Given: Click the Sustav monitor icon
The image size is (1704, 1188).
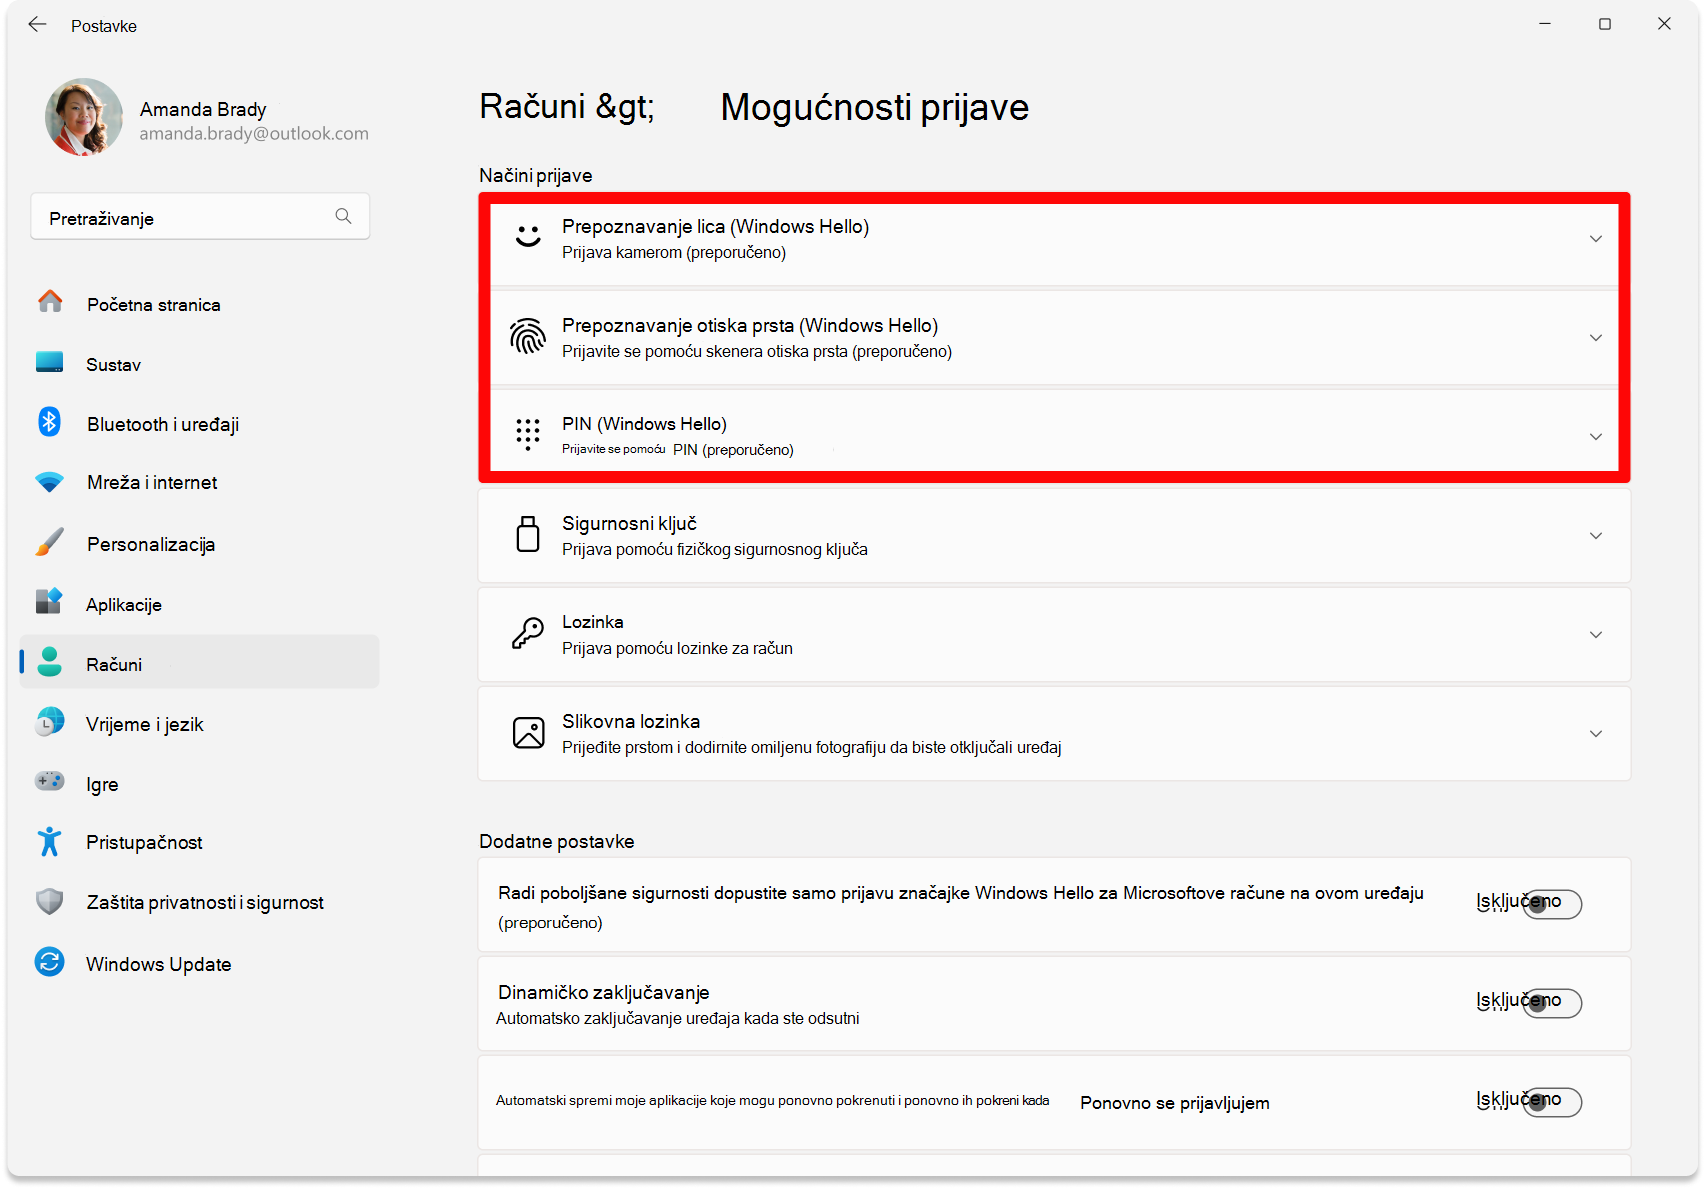Looking at the screenshot, I should click(x=50, y=362).
